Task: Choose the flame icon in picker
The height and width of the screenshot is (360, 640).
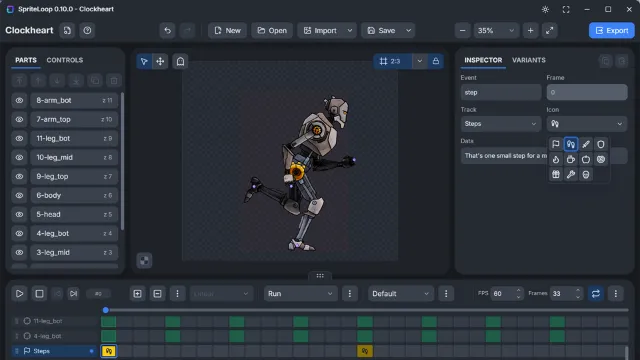Action: coord(556,159)
